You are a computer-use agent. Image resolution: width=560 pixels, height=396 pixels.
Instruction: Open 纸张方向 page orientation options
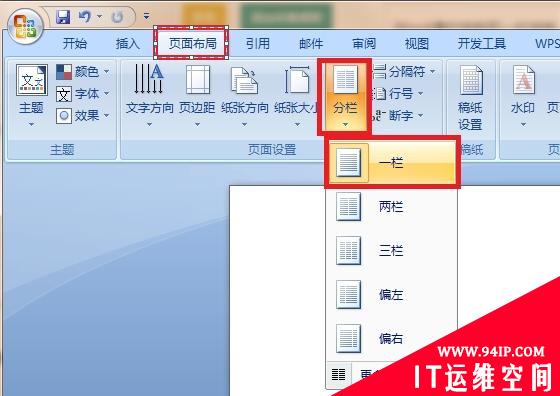click(x=245, y=96)
